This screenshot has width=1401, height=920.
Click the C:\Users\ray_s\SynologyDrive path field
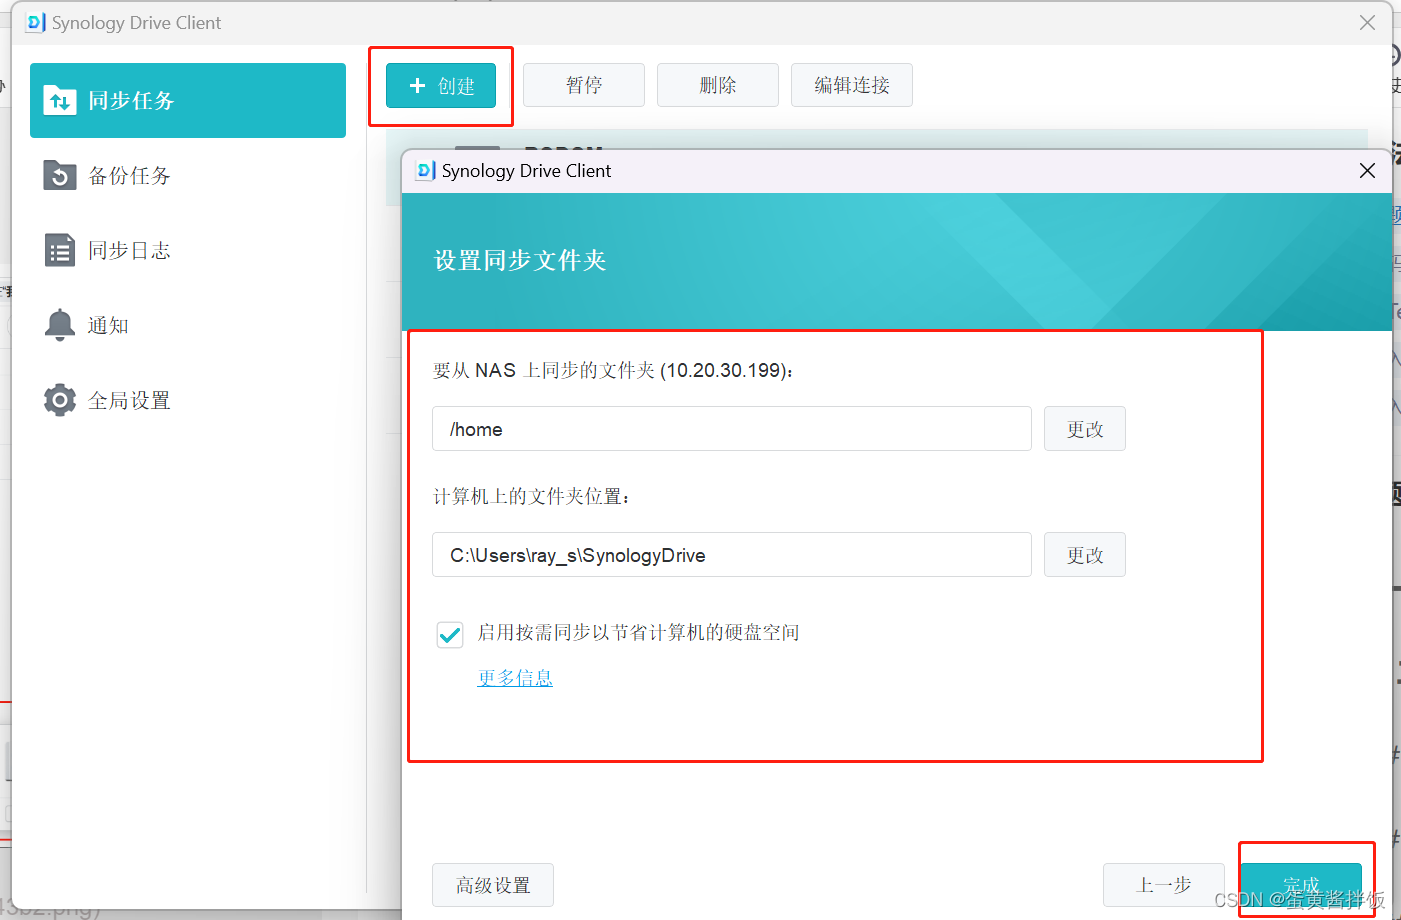[x=732, y=555]
